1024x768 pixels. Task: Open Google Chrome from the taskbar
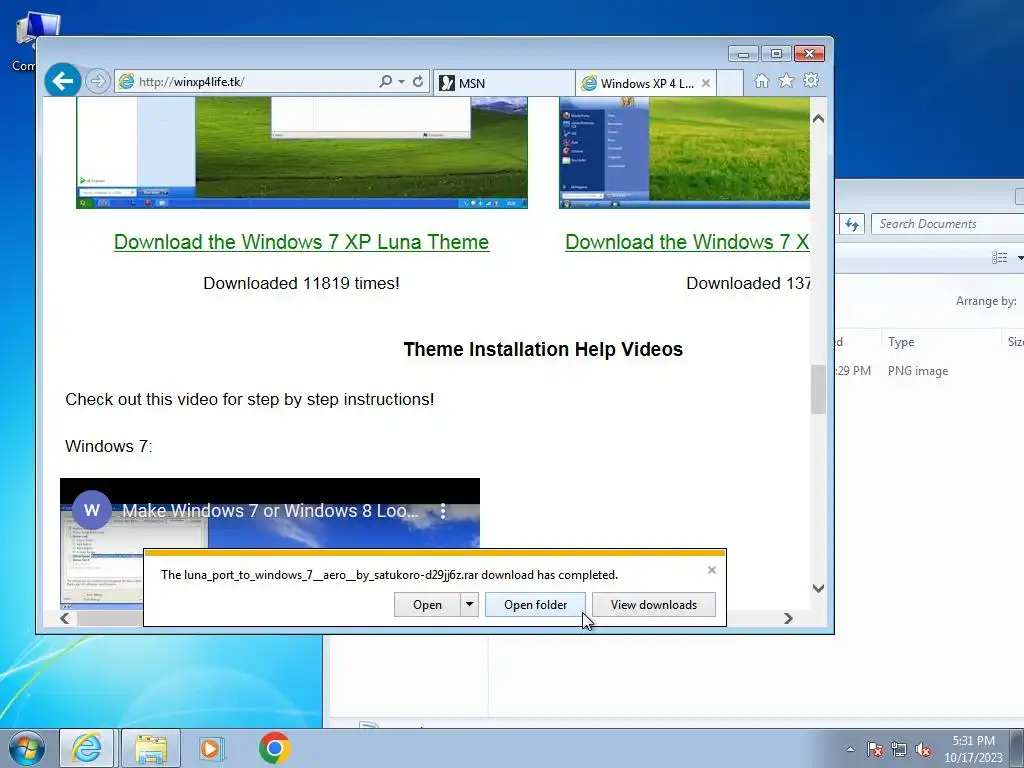[275, 748]
